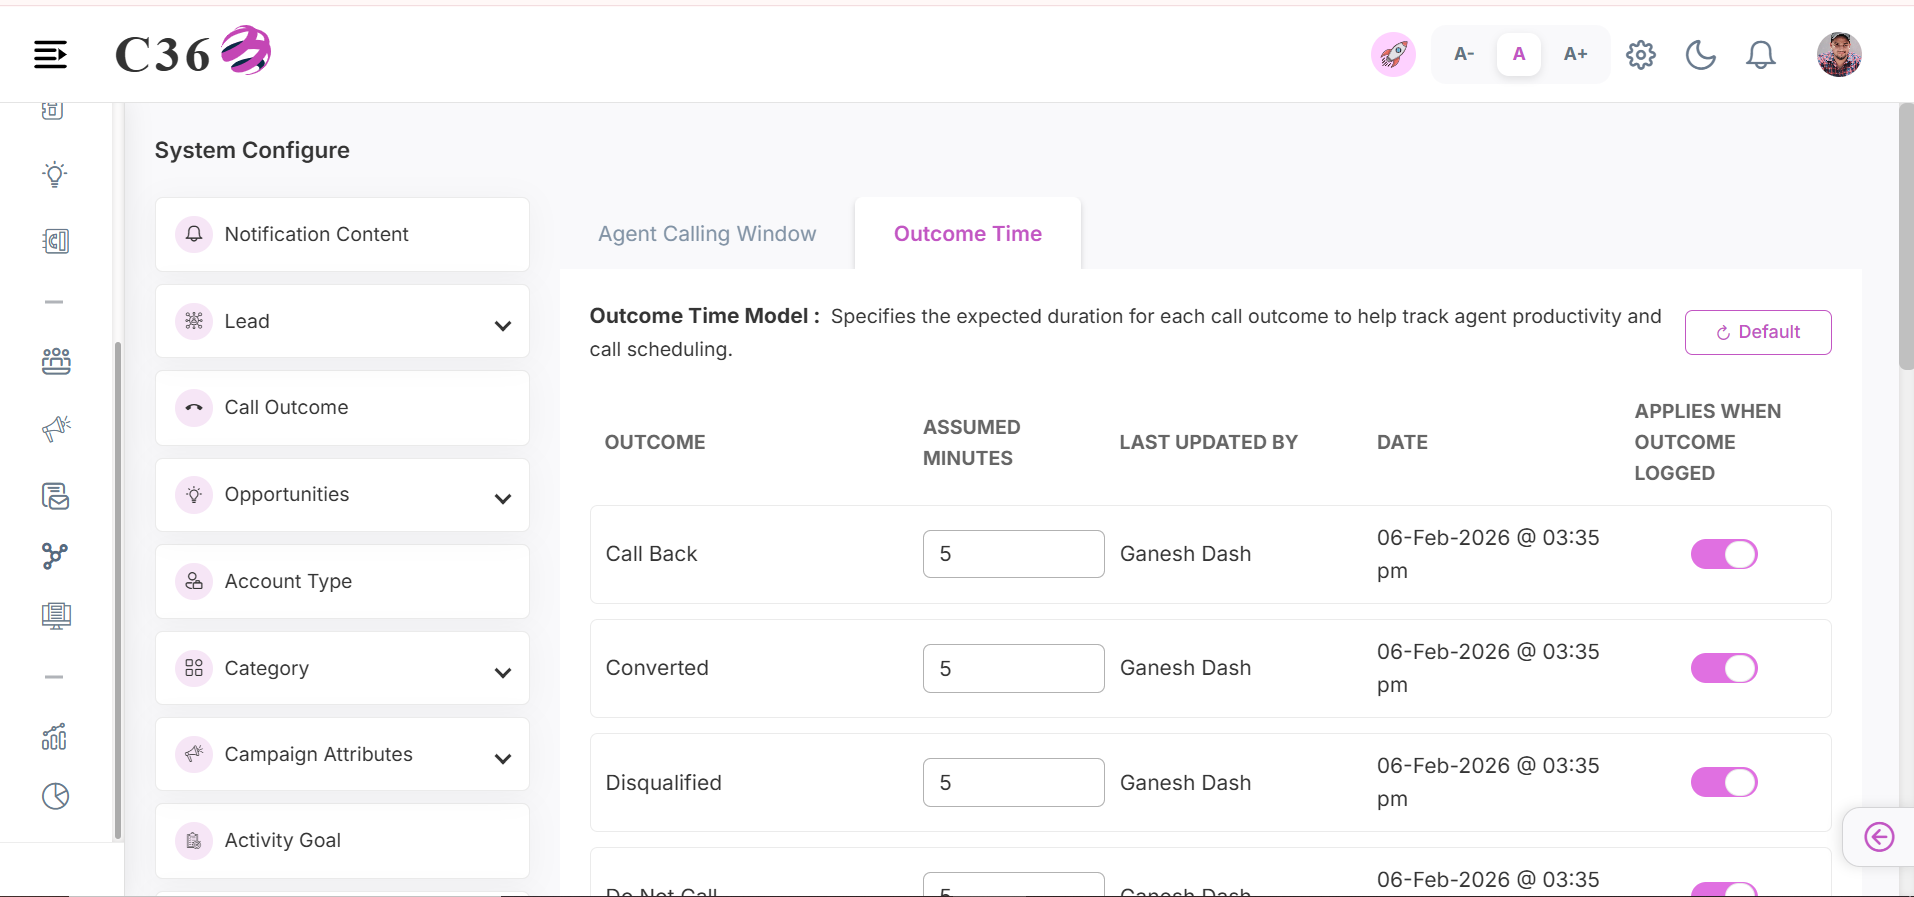The height and width of the screenshot is (897, 1914).
Task: Click the icon beside Lead menu item
Action: (194, 321)
